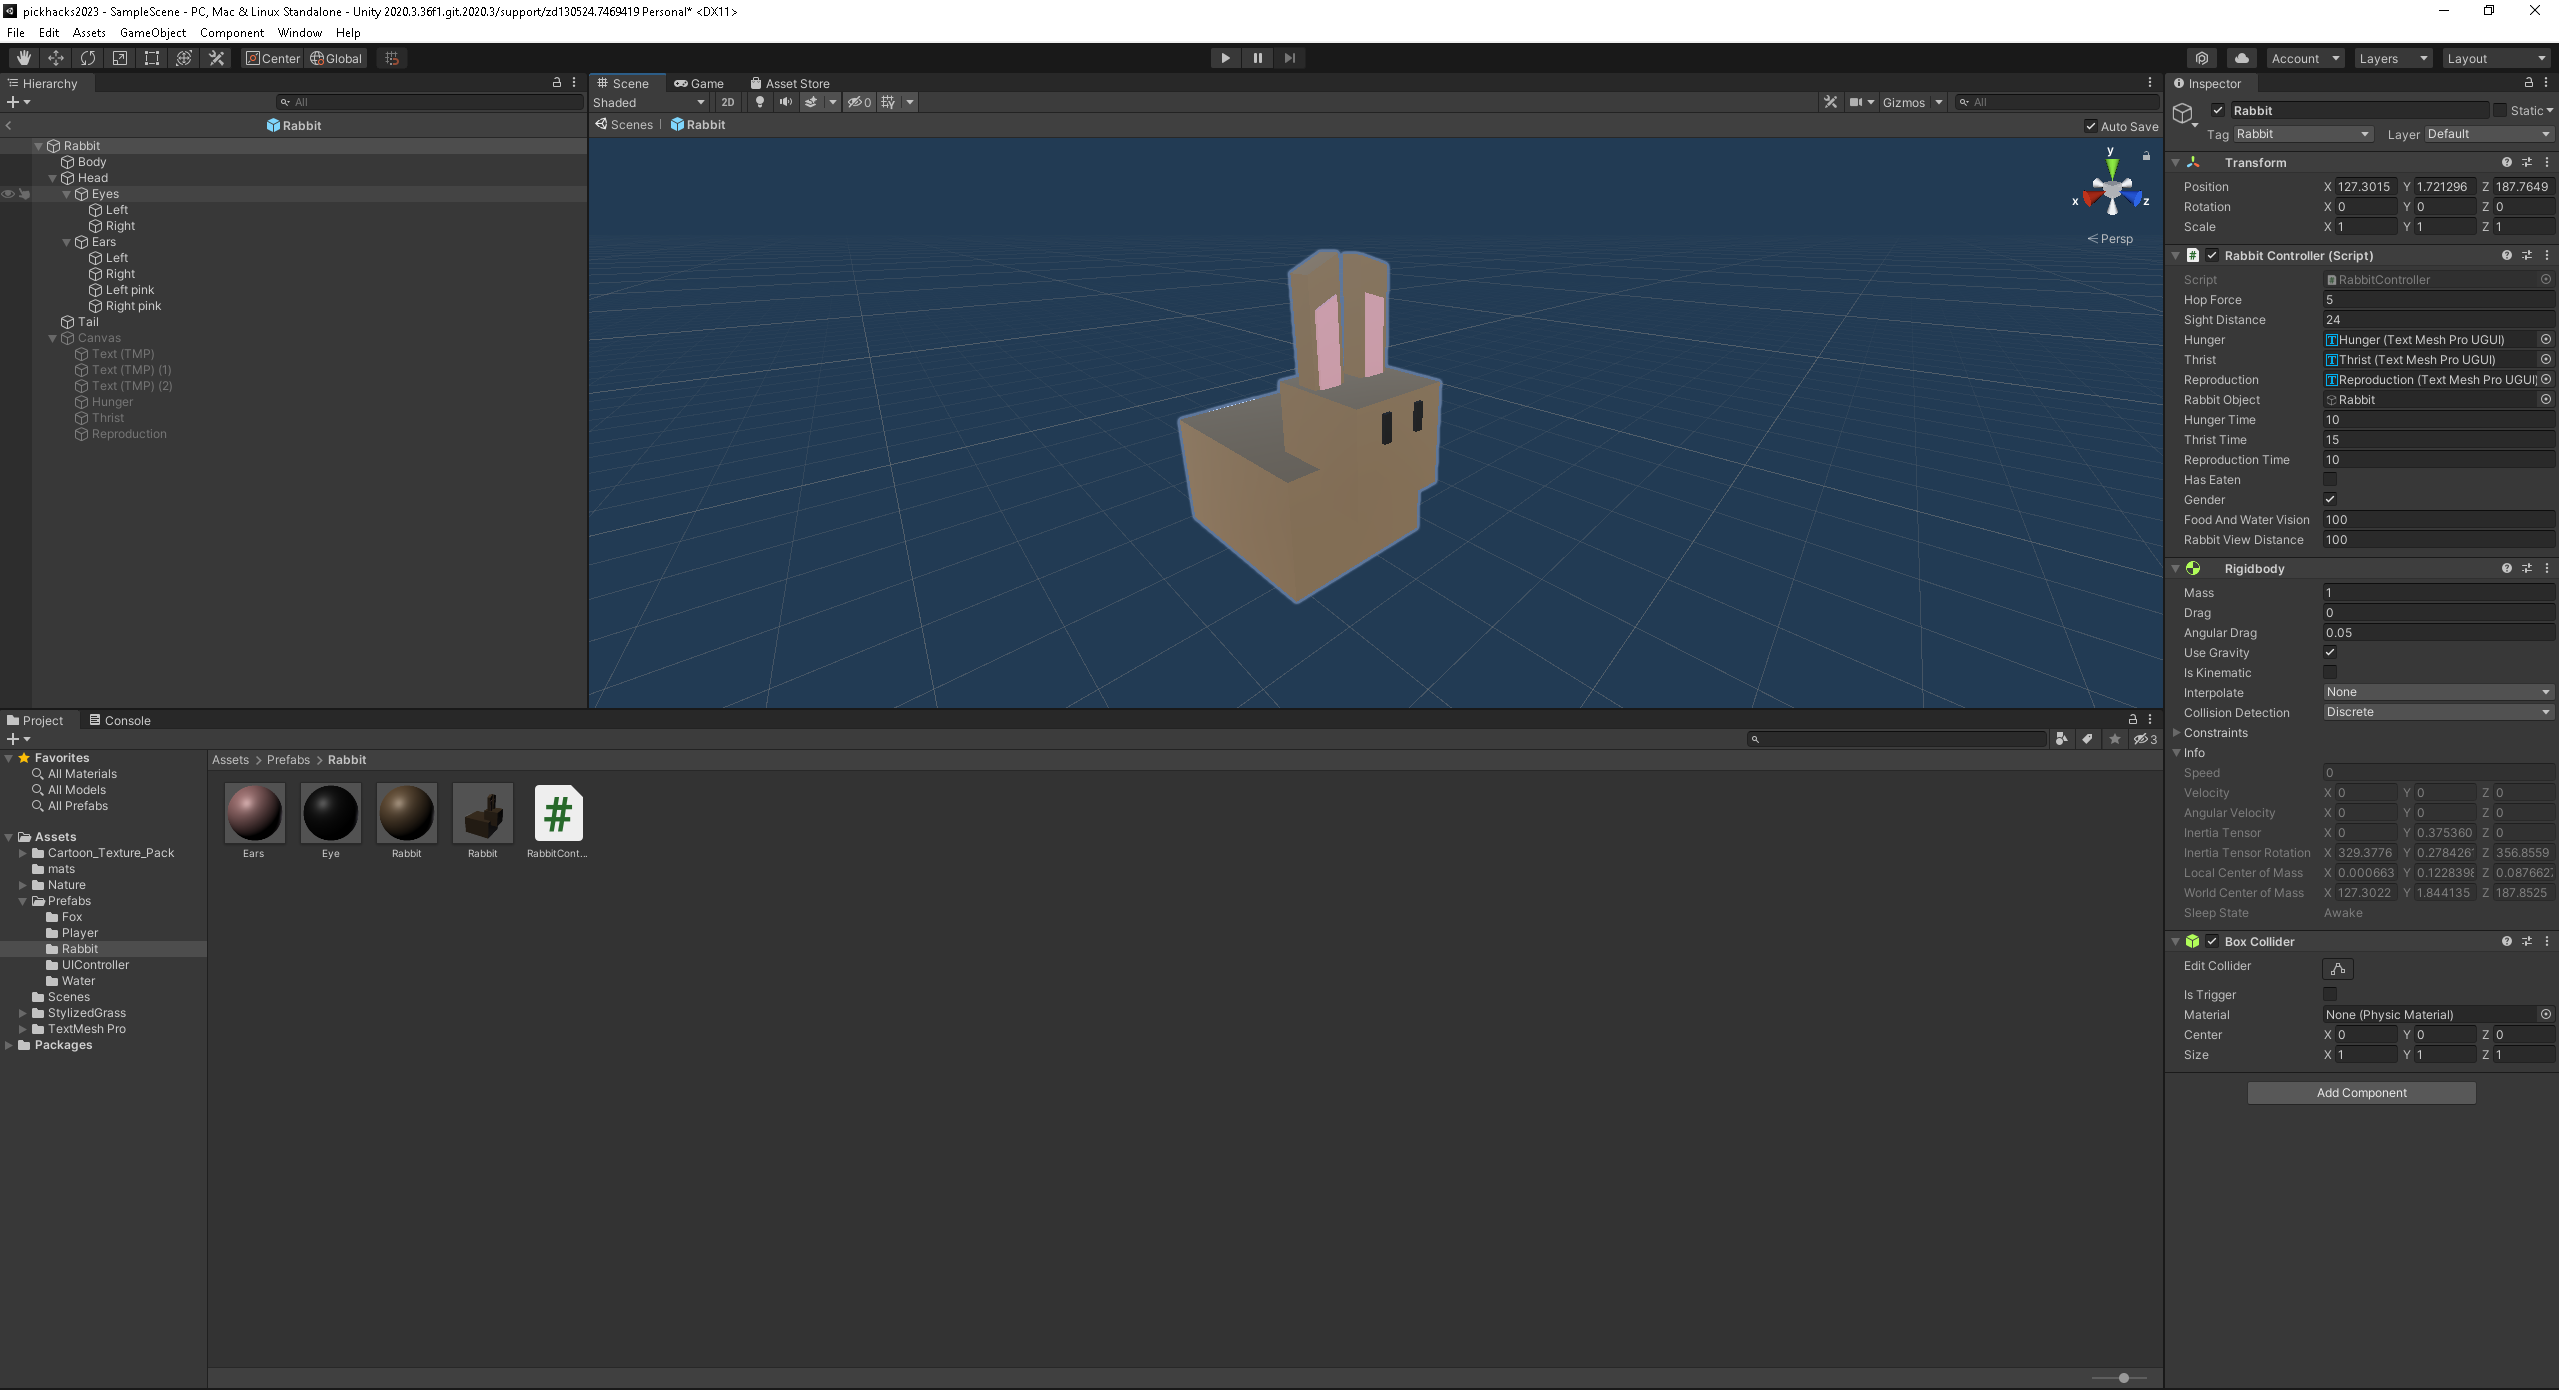Select the Scale tool
2559x1390 pixels.
[119, 57]
